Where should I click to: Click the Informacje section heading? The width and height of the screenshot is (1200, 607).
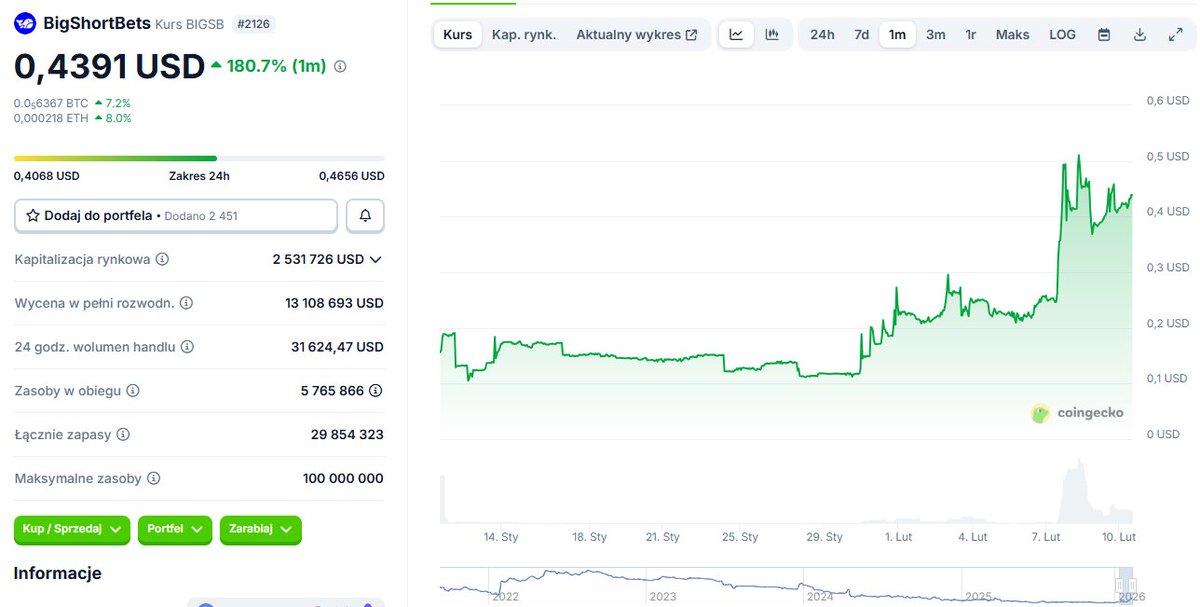click(57, 573)
